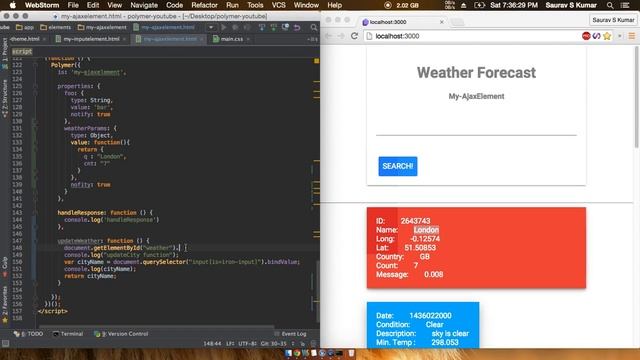Click the script breadcrumb tag
This screenshot has height=360, width=640.
(22, 51)
